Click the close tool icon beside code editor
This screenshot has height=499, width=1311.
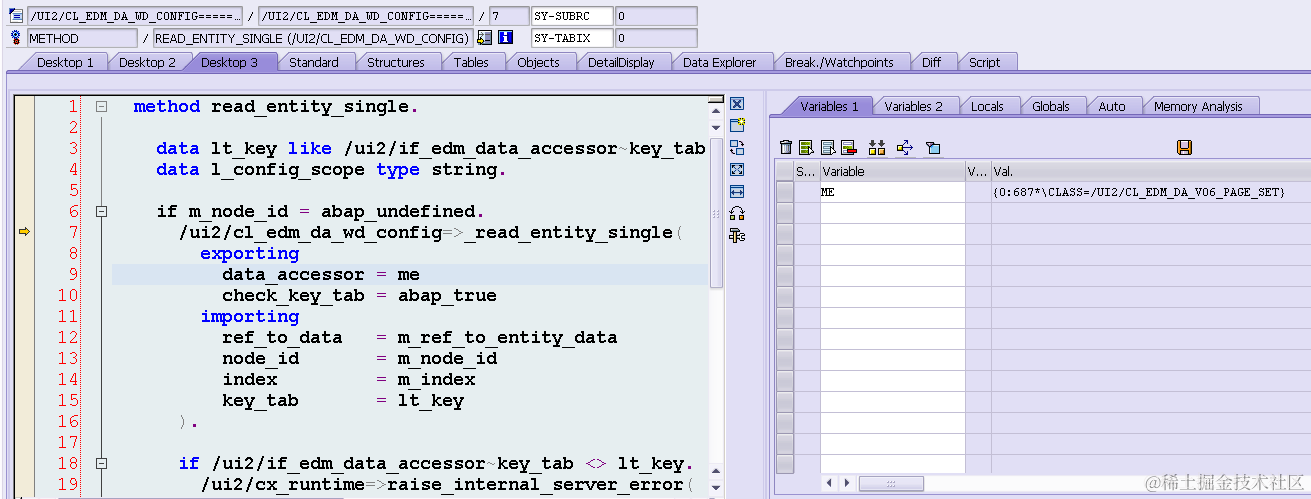[737, 104]
